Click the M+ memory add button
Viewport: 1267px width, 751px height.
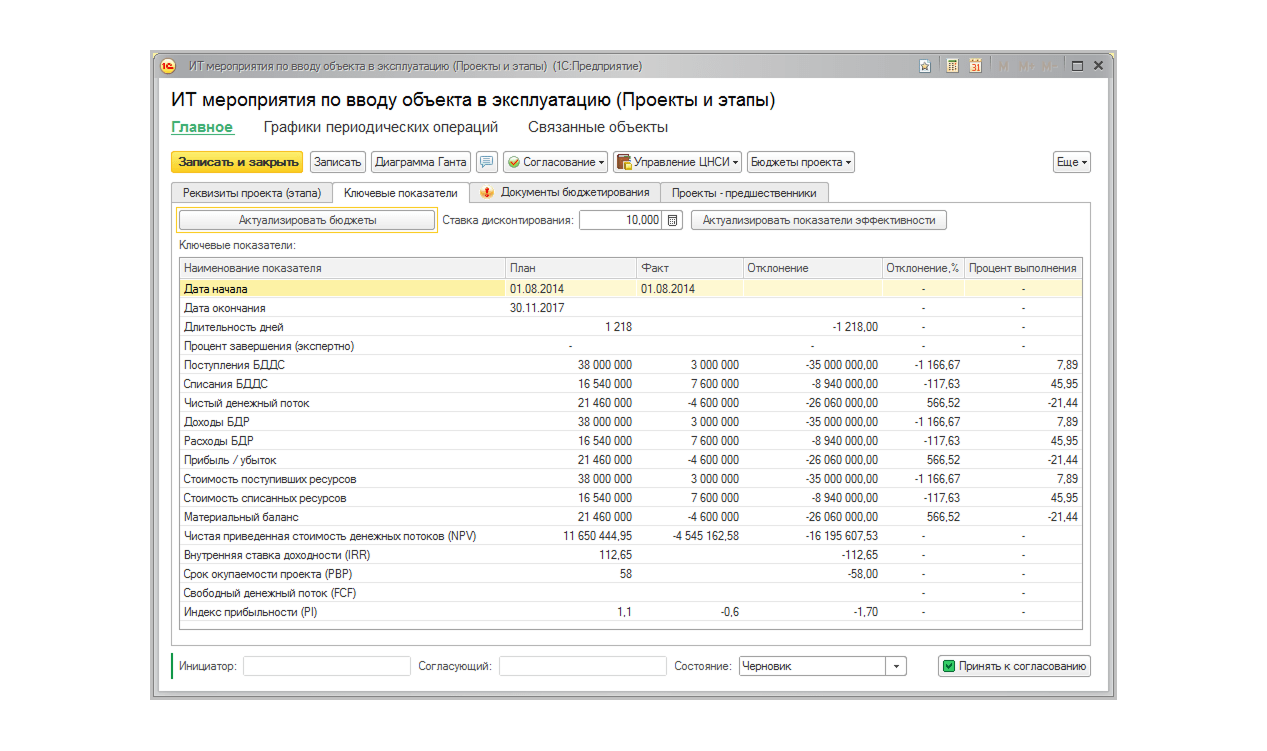tap(1026, 66)
